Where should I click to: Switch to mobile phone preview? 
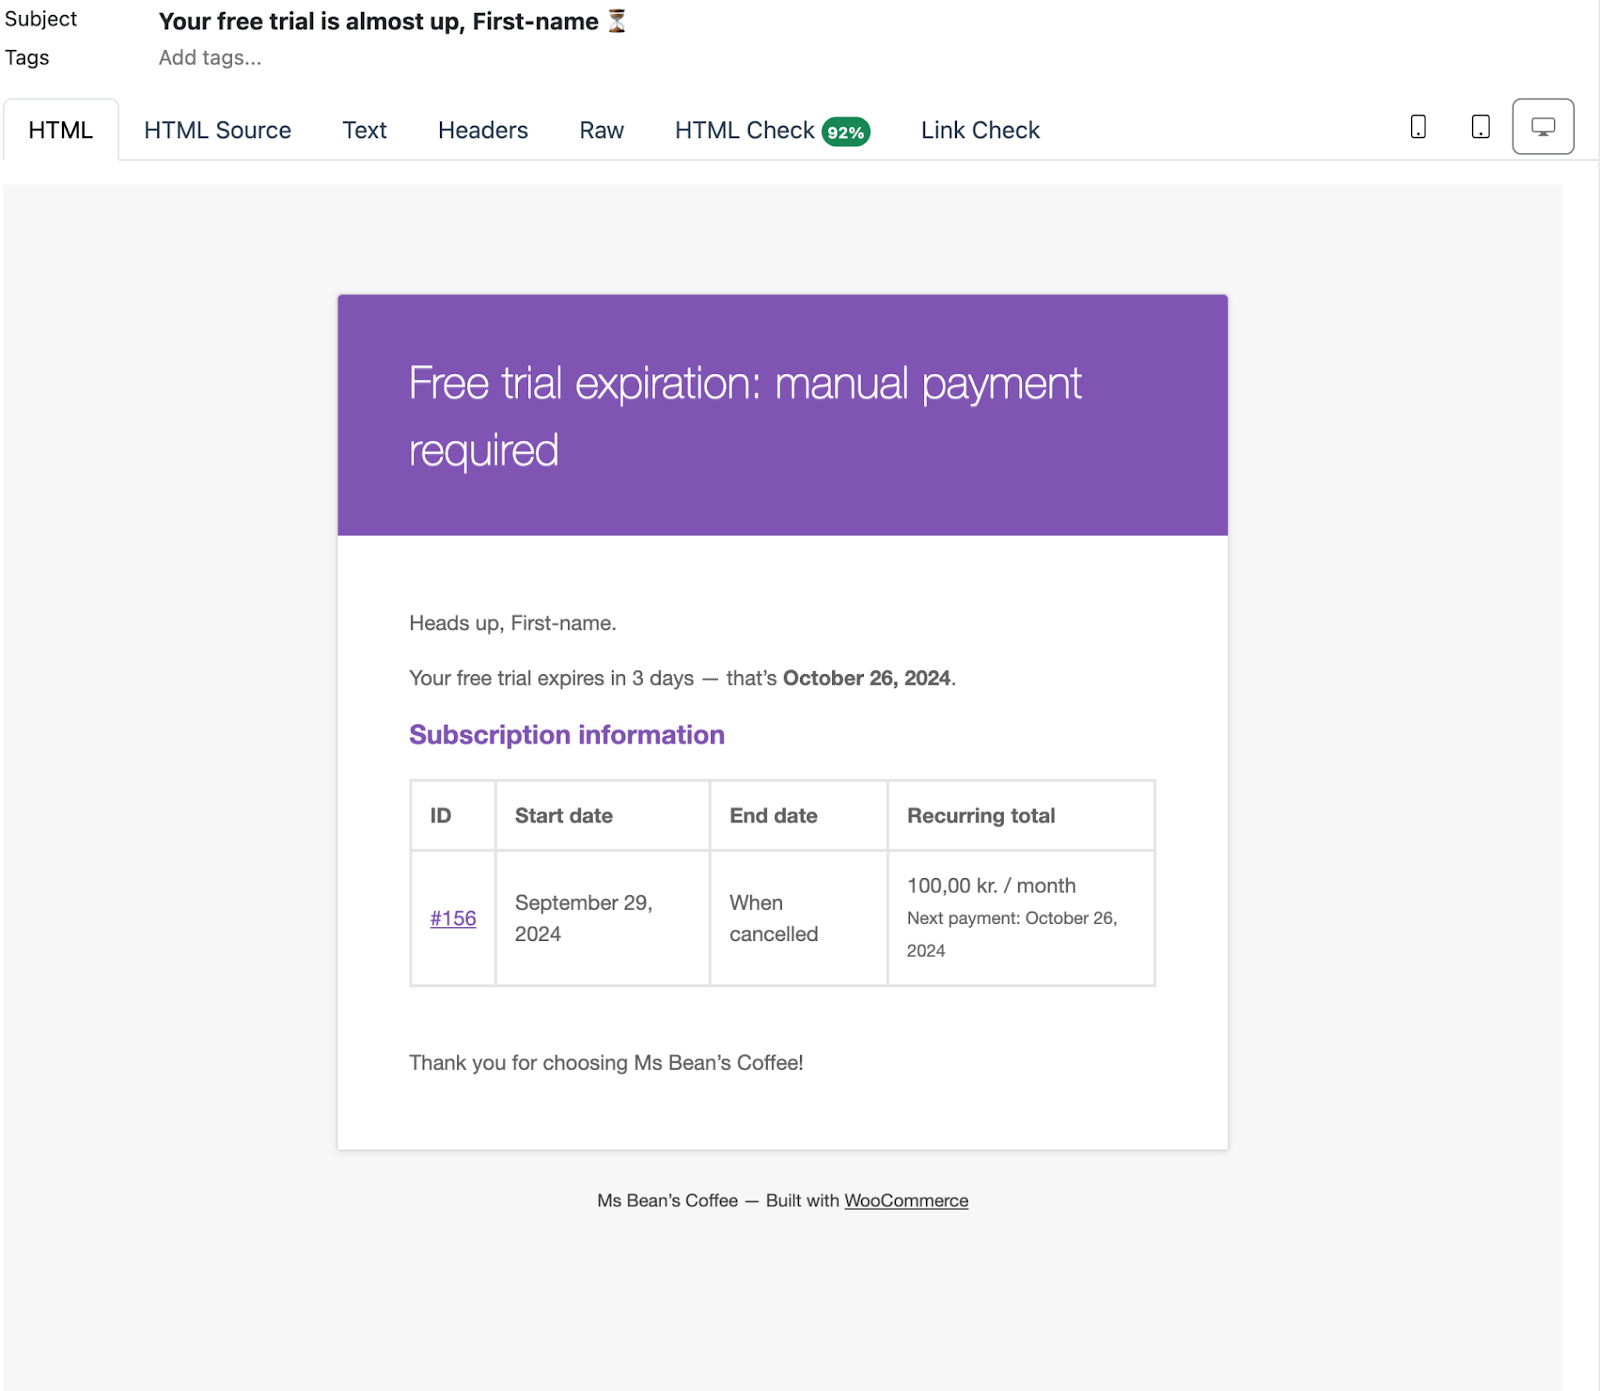point(1419,126)
